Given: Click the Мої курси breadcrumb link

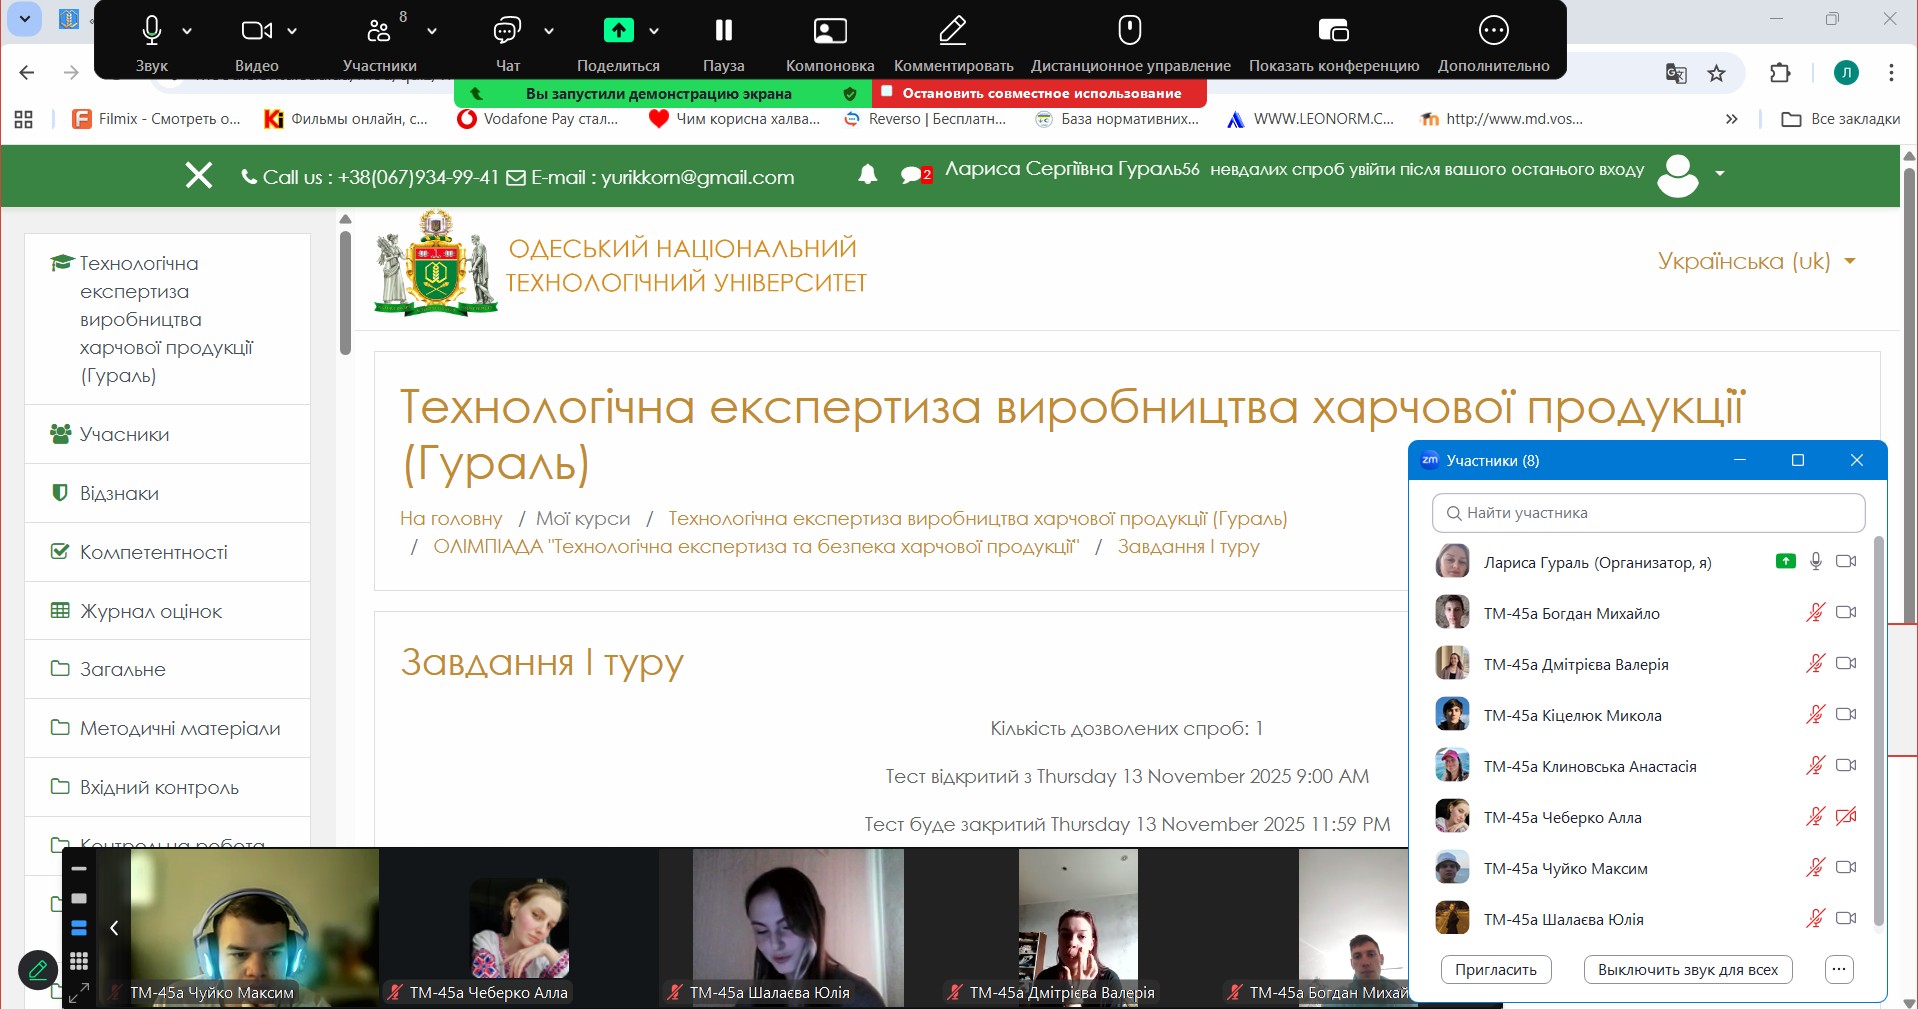Looking at the screenshot, I should [x=583, y=518].
